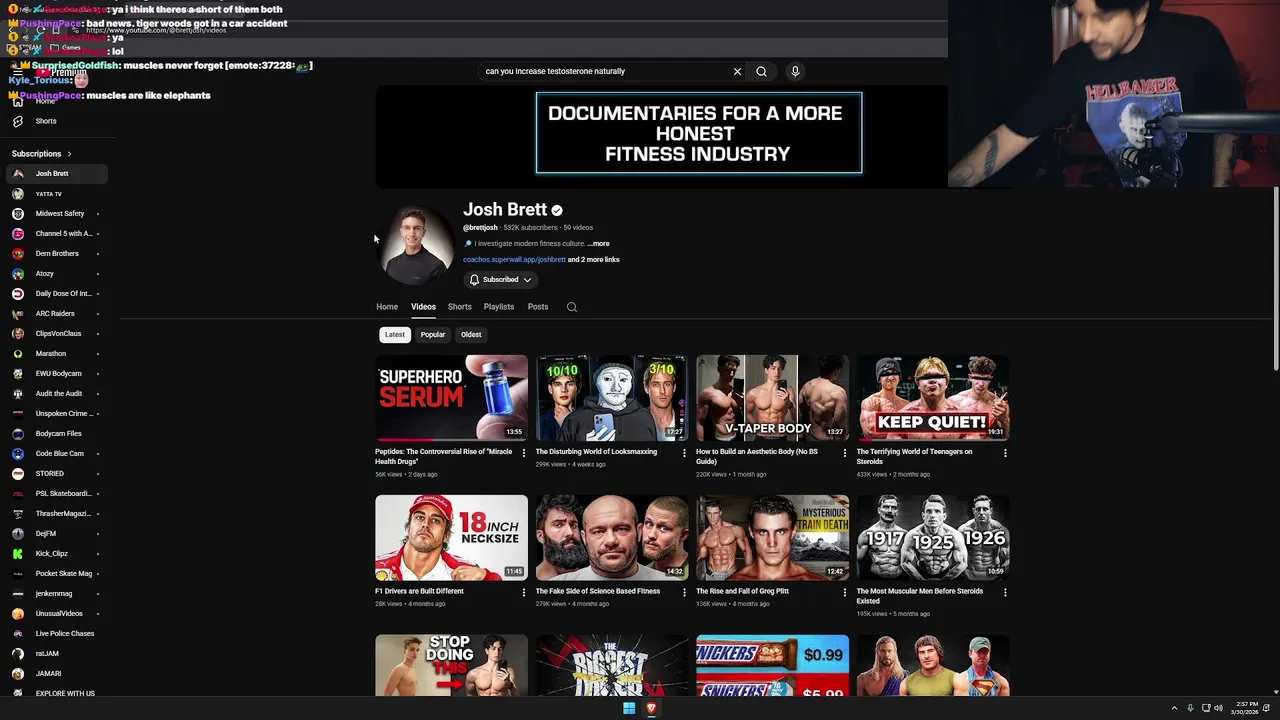Screen dimensions: 1280x720
Task: Switch to channel Playlists tab
Action: point(499,307)
